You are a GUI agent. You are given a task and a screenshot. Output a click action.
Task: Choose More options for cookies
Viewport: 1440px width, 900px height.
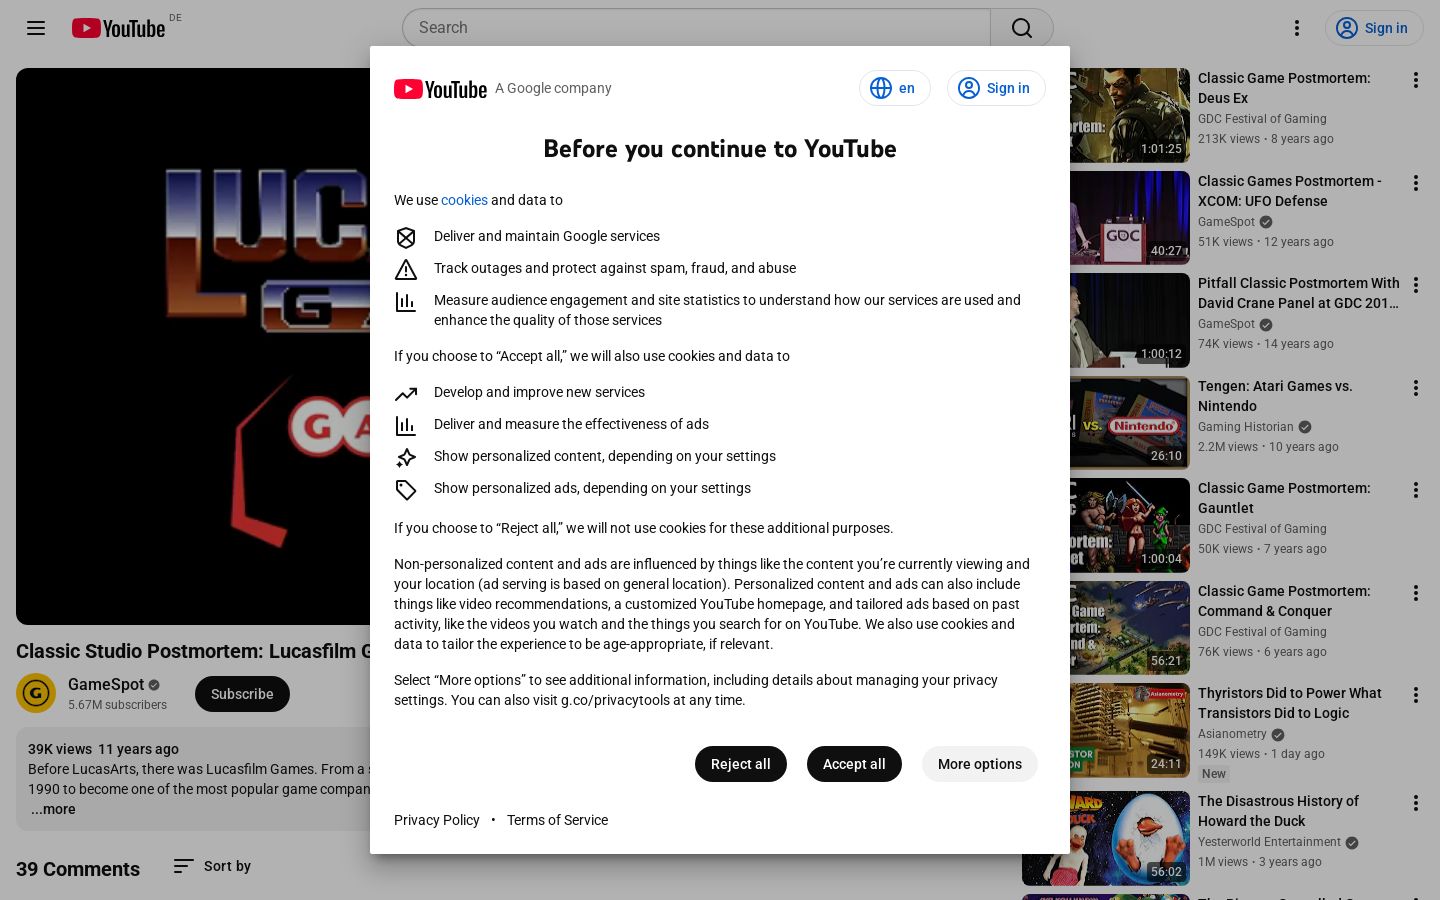tap(980, 764)
